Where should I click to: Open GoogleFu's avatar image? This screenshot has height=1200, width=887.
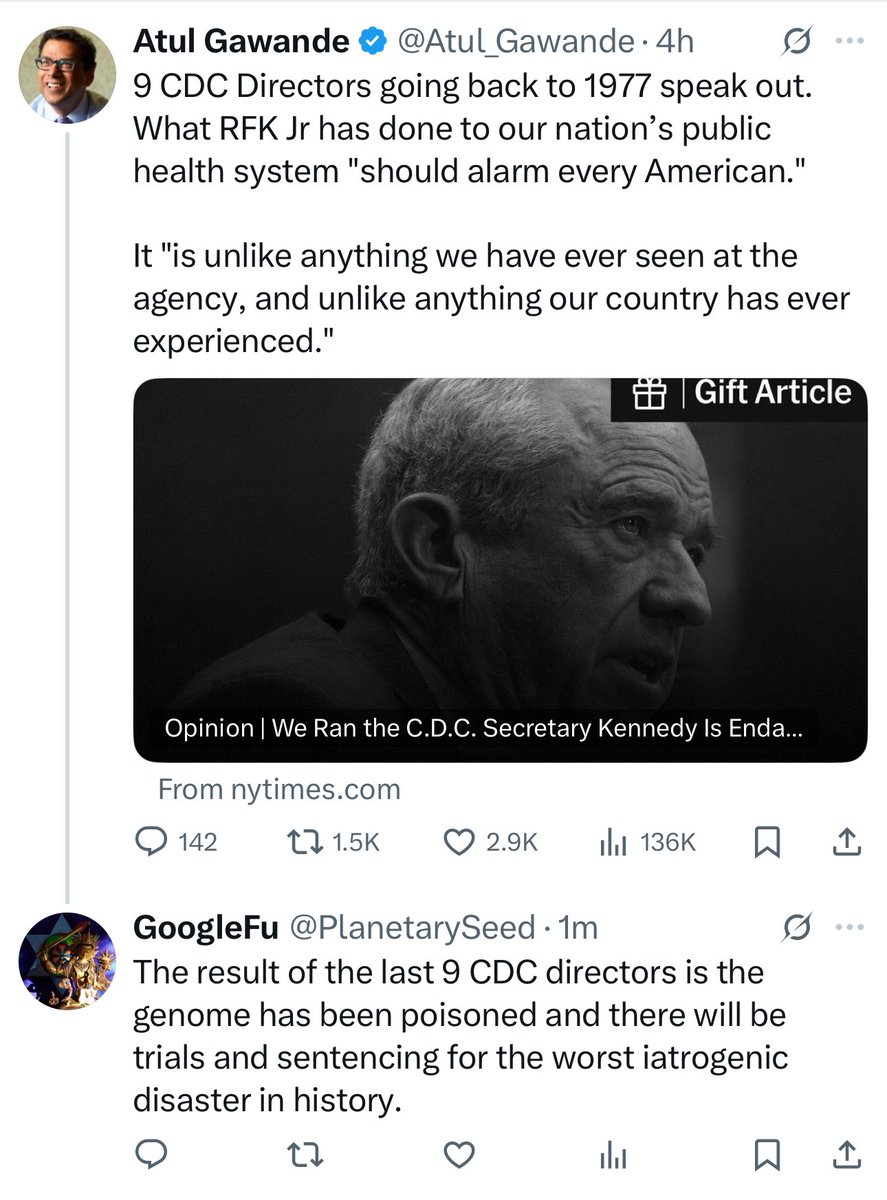coord(64,960)
